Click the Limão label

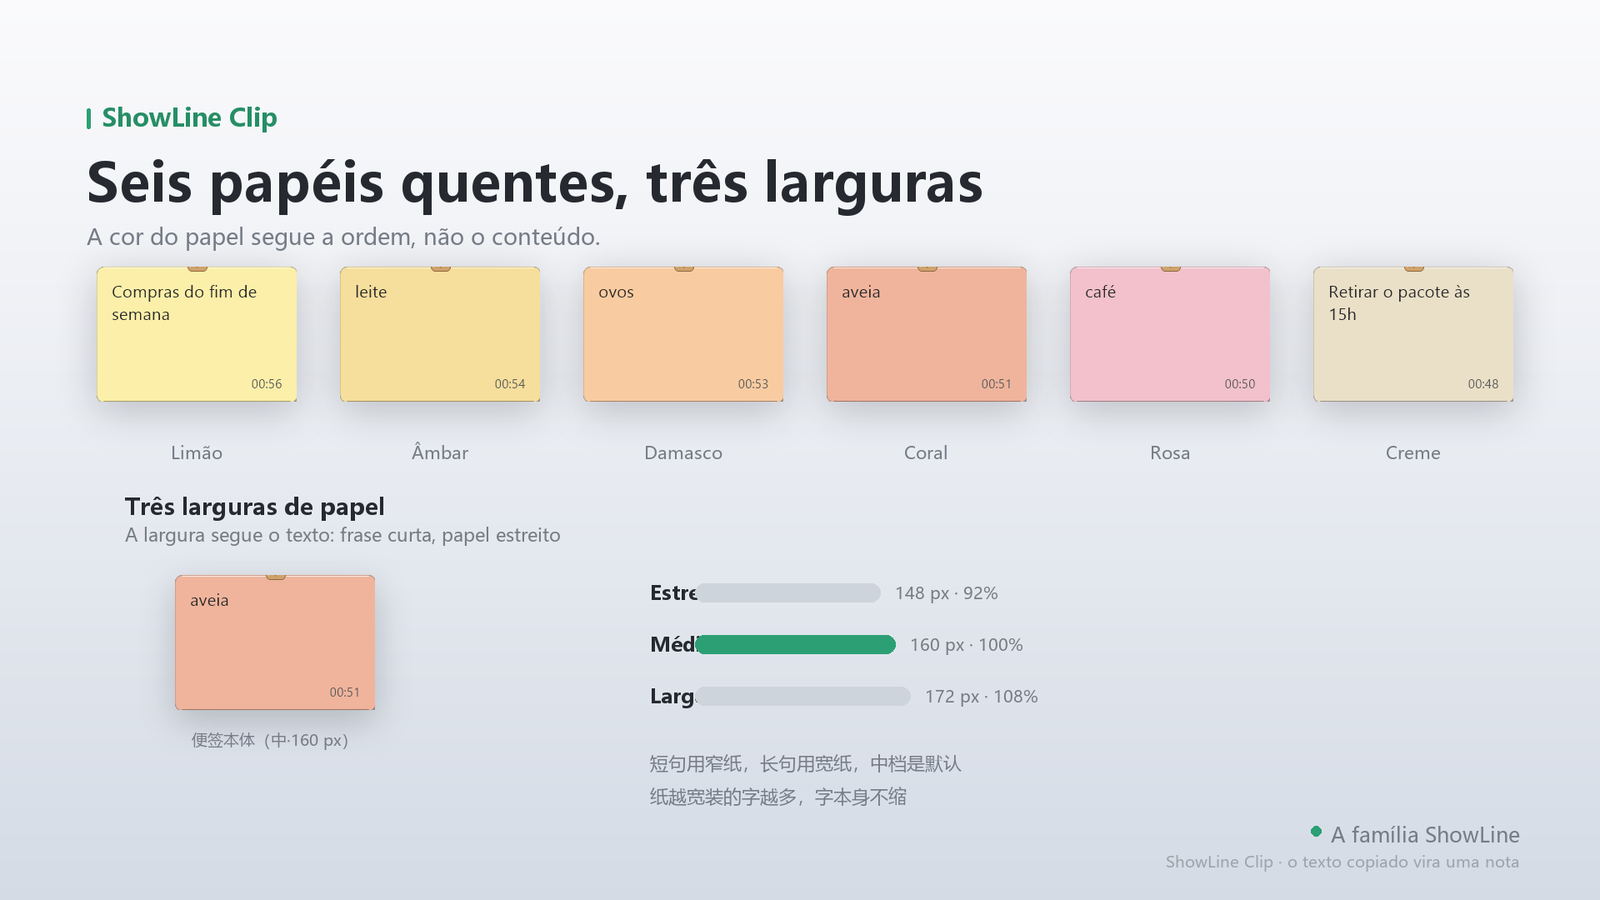[197, 453]
